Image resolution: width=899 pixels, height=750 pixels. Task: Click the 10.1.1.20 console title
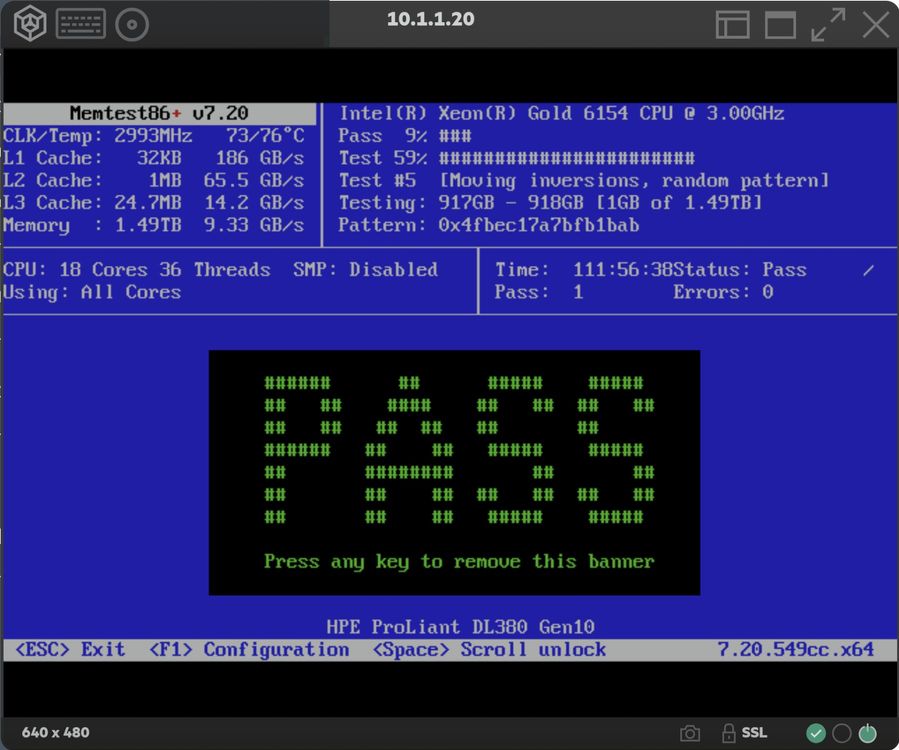(x=430, y=19)
